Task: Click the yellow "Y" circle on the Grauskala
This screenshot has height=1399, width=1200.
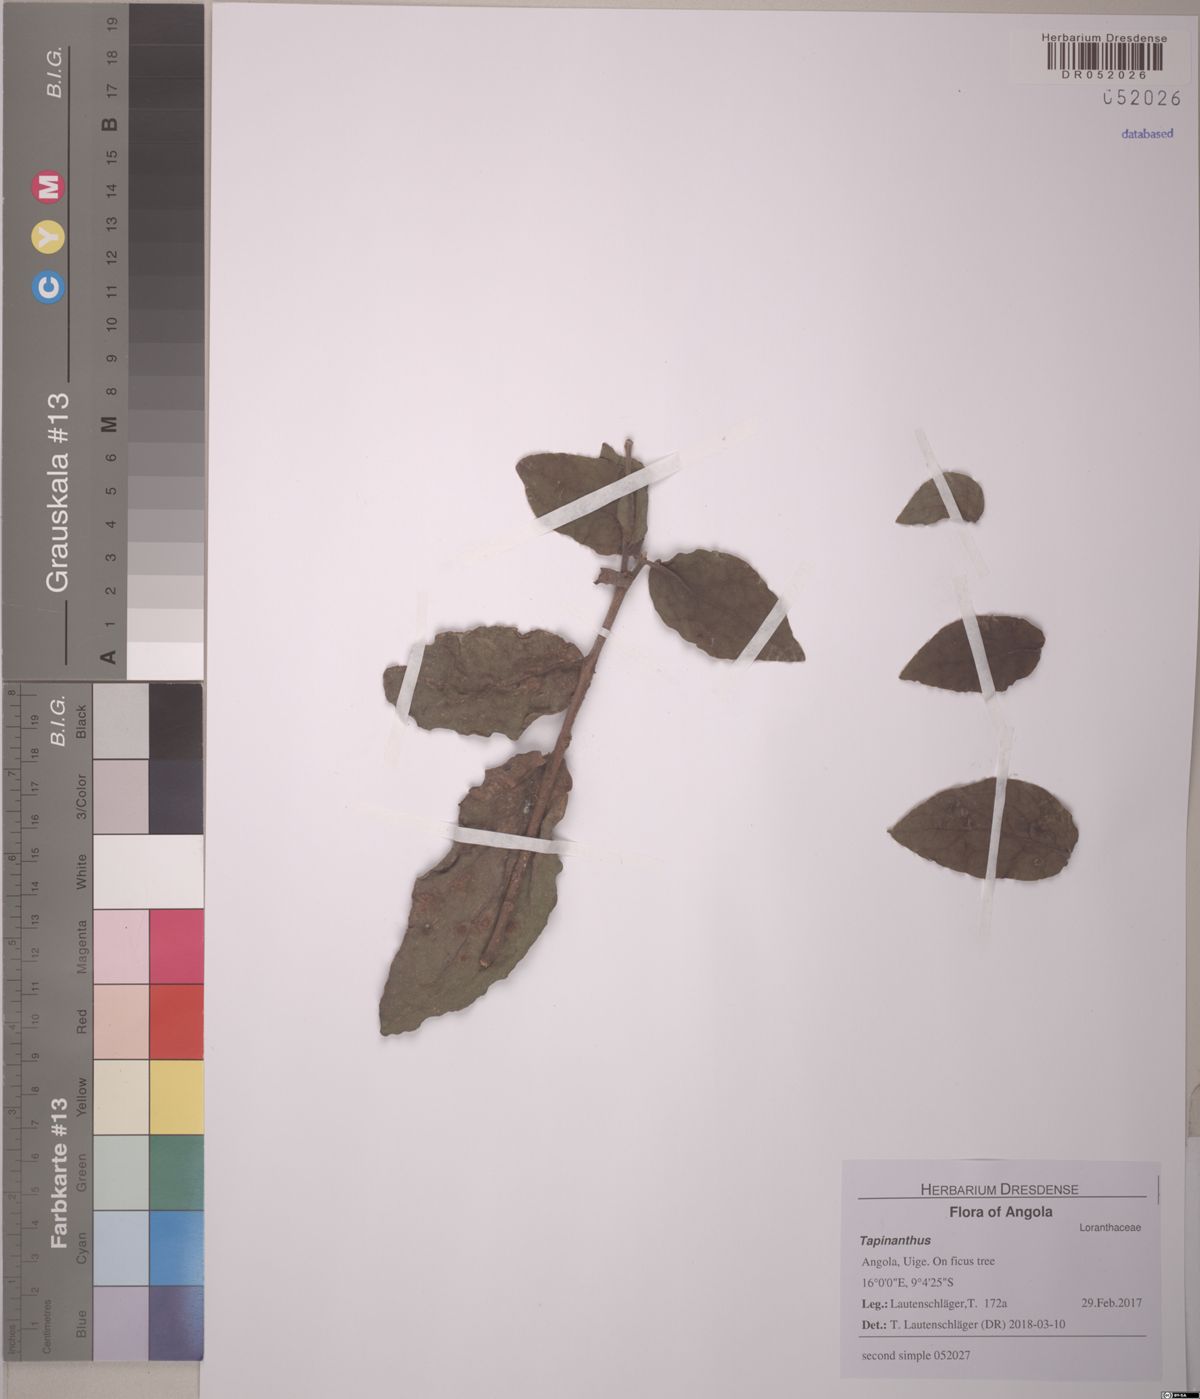Action: (x=48, y=237)
